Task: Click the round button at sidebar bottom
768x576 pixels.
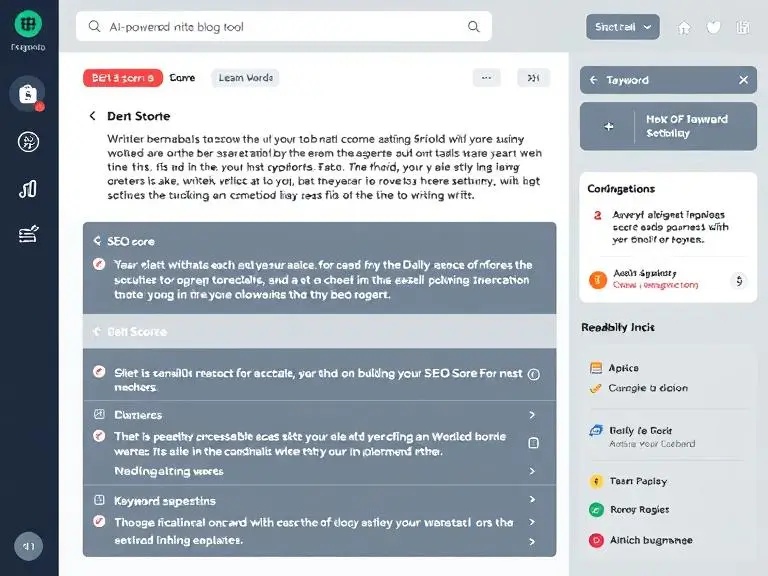Action: 28,546
